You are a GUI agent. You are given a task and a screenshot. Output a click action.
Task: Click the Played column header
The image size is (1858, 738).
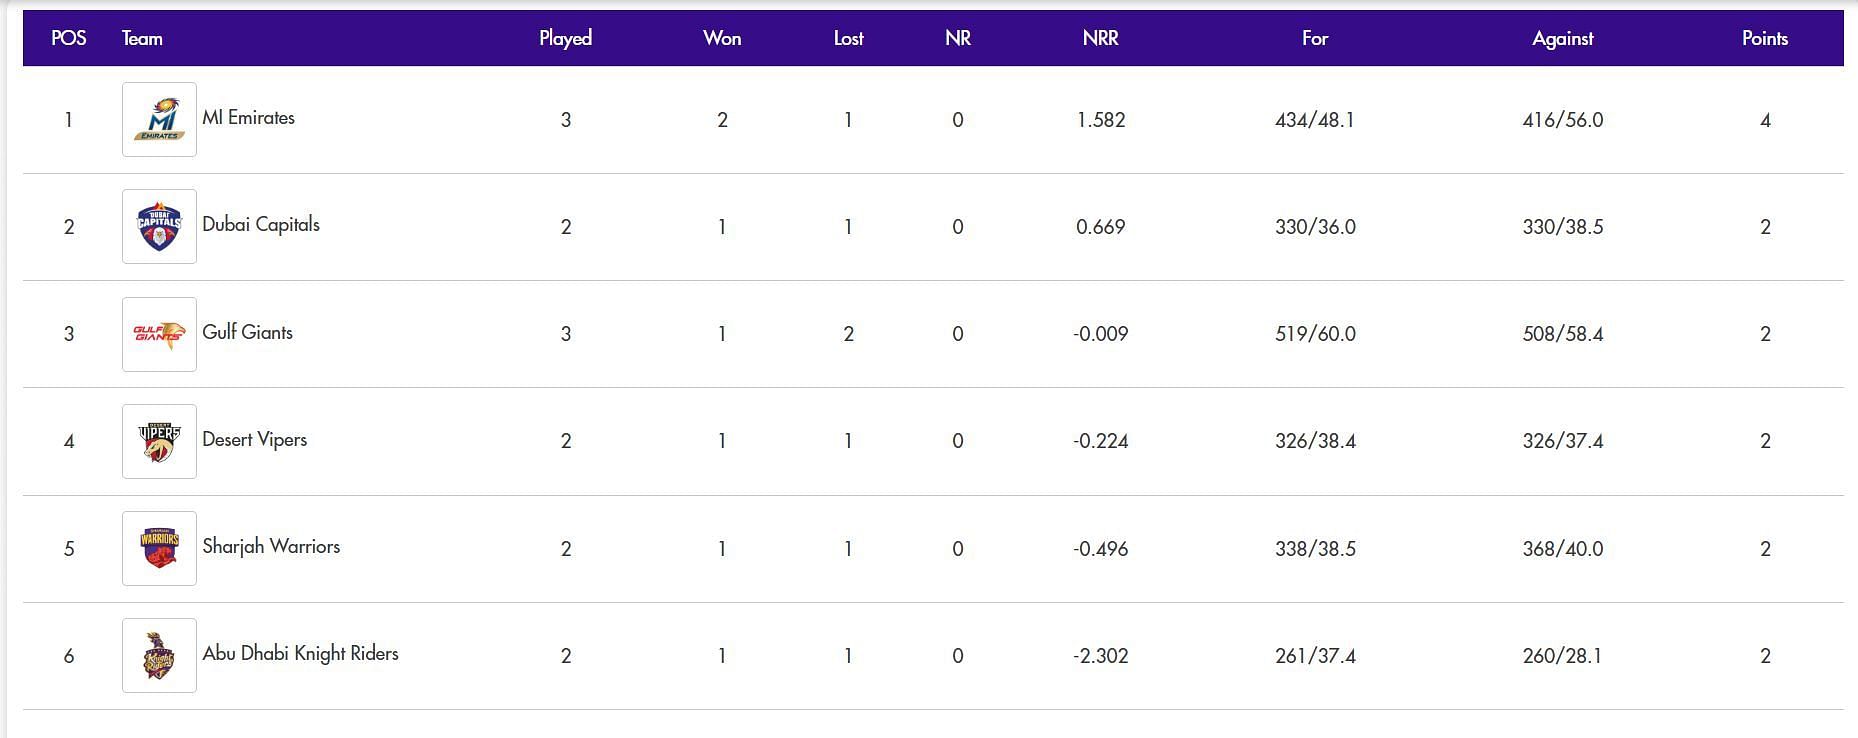point(565,38)
